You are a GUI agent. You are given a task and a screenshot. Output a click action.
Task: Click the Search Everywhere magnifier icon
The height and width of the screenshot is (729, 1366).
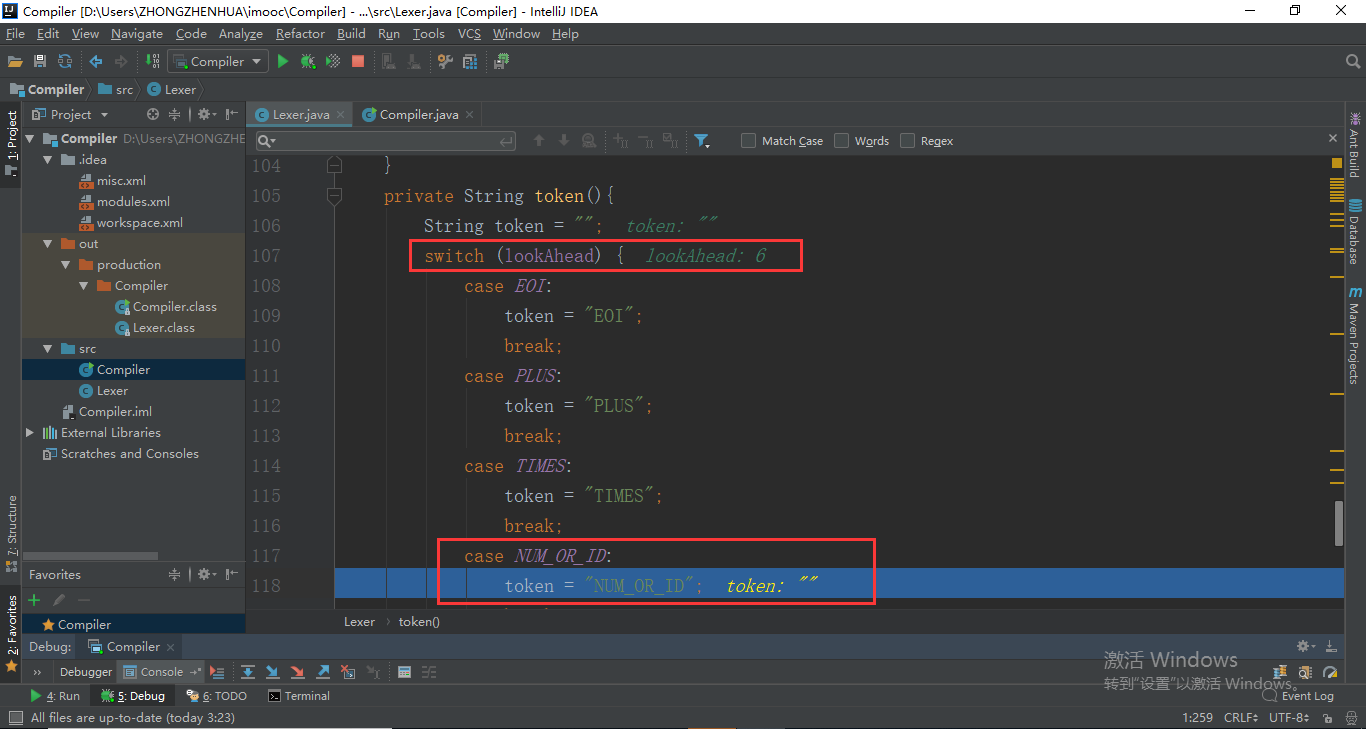1352,62
